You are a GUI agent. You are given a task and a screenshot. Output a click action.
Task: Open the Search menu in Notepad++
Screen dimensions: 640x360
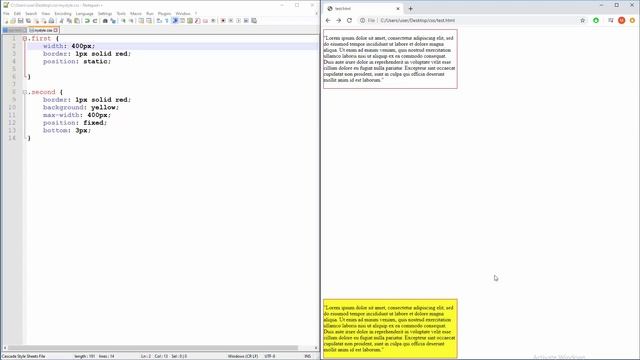(31, 13)
